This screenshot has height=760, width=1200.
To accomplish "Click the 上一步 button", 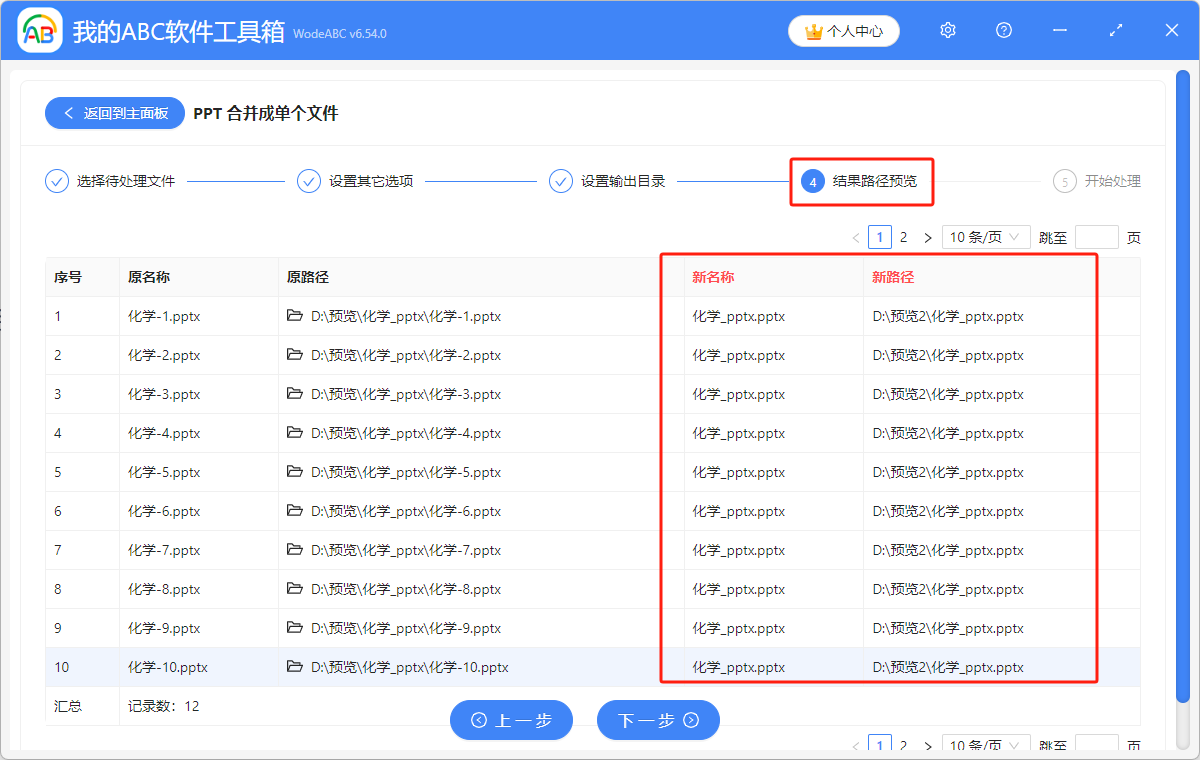I will 511,720.
